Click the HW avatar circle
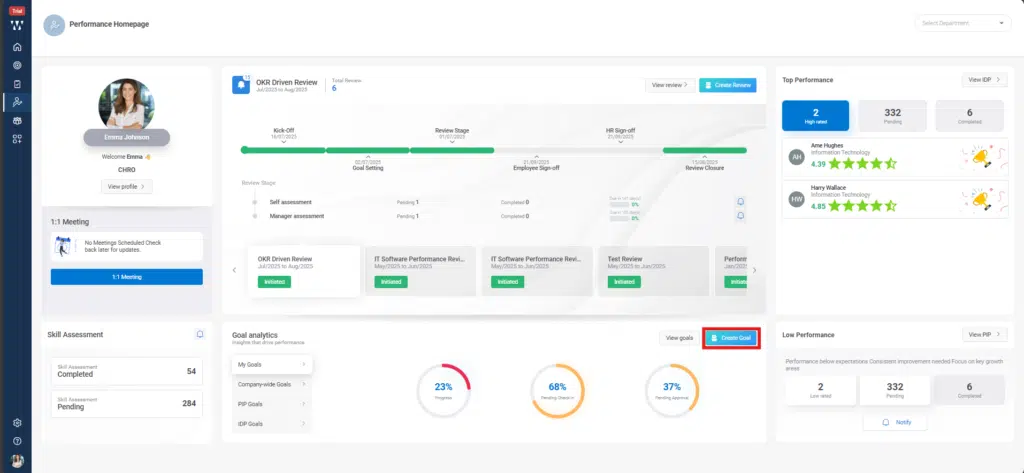The height and width of the screenshot is (473, 1024). (796, 199)
